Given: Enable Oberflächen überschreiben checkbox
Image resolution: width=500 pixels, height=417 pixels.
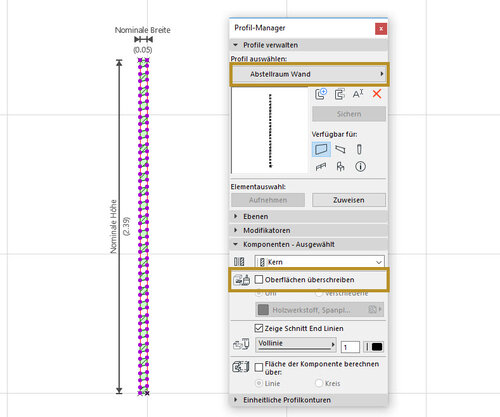Looking at the screenshot, I should 259,279.
